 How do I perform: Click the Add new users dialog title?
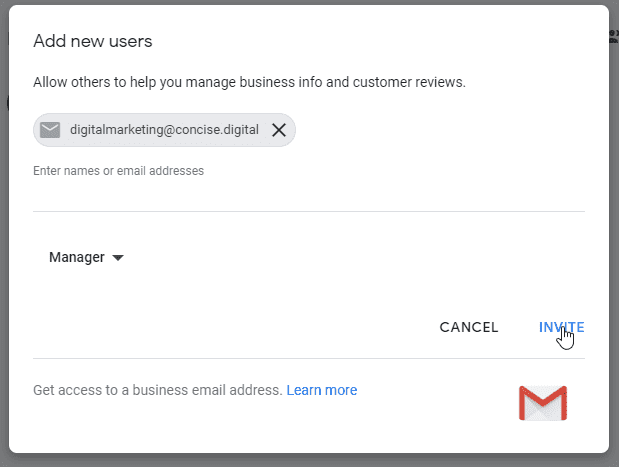(92, 41)
